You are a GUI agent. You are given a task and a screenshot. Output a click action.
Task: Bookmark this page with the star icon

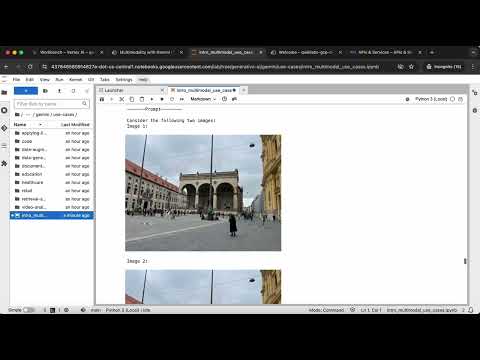point(411,67)
